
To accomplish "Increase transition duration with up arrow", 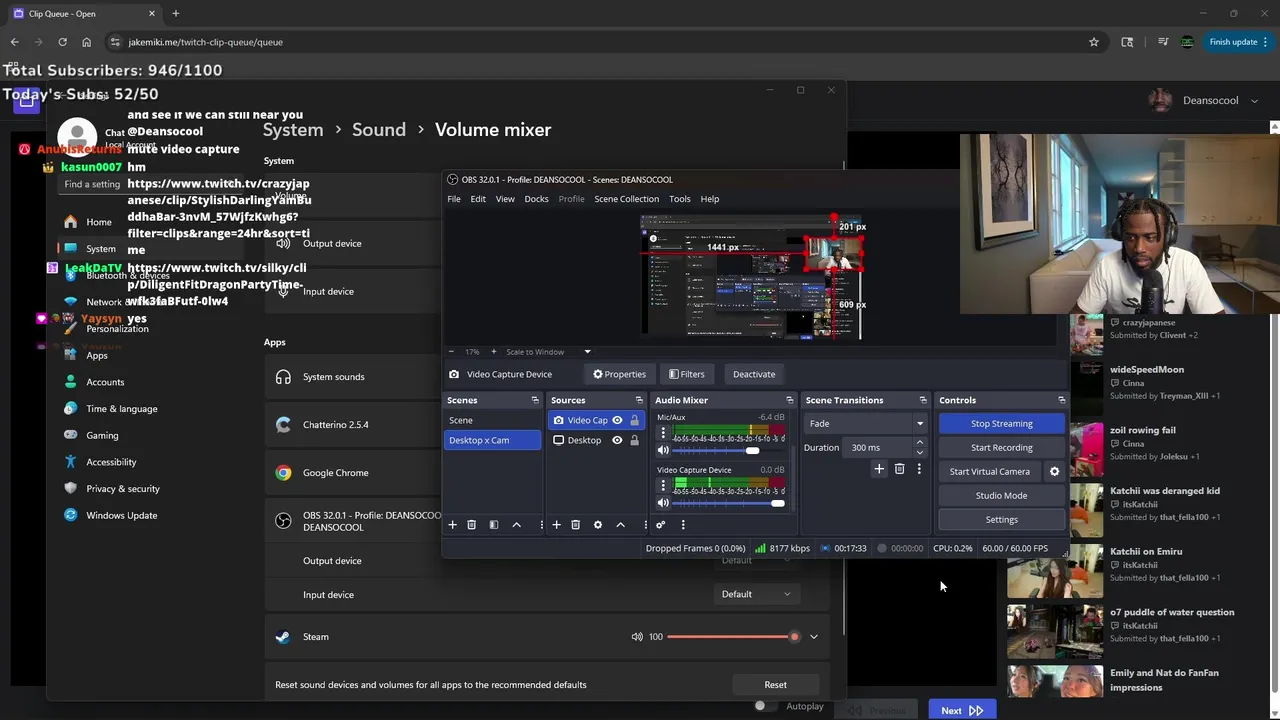I will [919, 443].
